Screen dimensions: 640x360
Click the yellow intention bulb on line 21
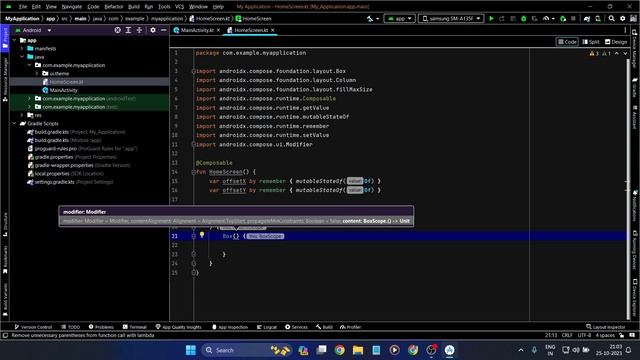point(202,235)
